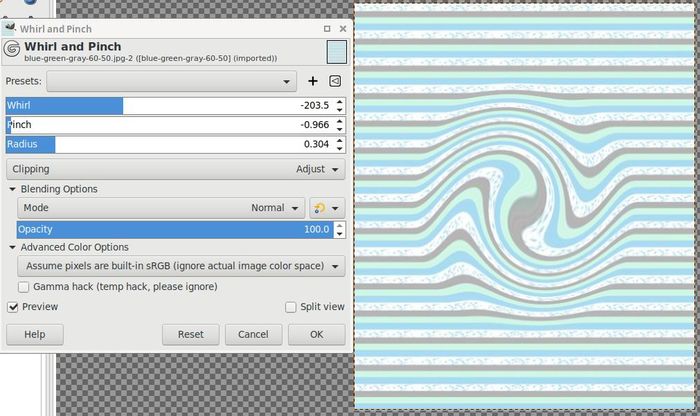Viewport: 700px width, 416px height.
Task: Close the Whirl and Pinch dialog
Action: pos(343,30)
